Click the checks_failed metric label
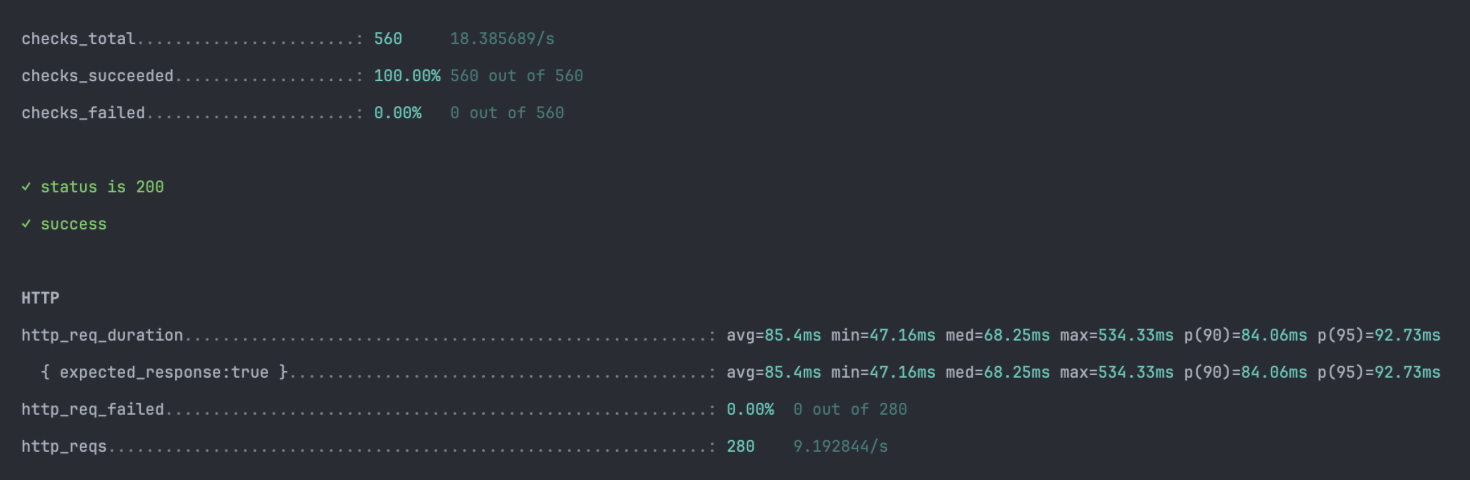The image size is (1470, 480). coord(83,113)
